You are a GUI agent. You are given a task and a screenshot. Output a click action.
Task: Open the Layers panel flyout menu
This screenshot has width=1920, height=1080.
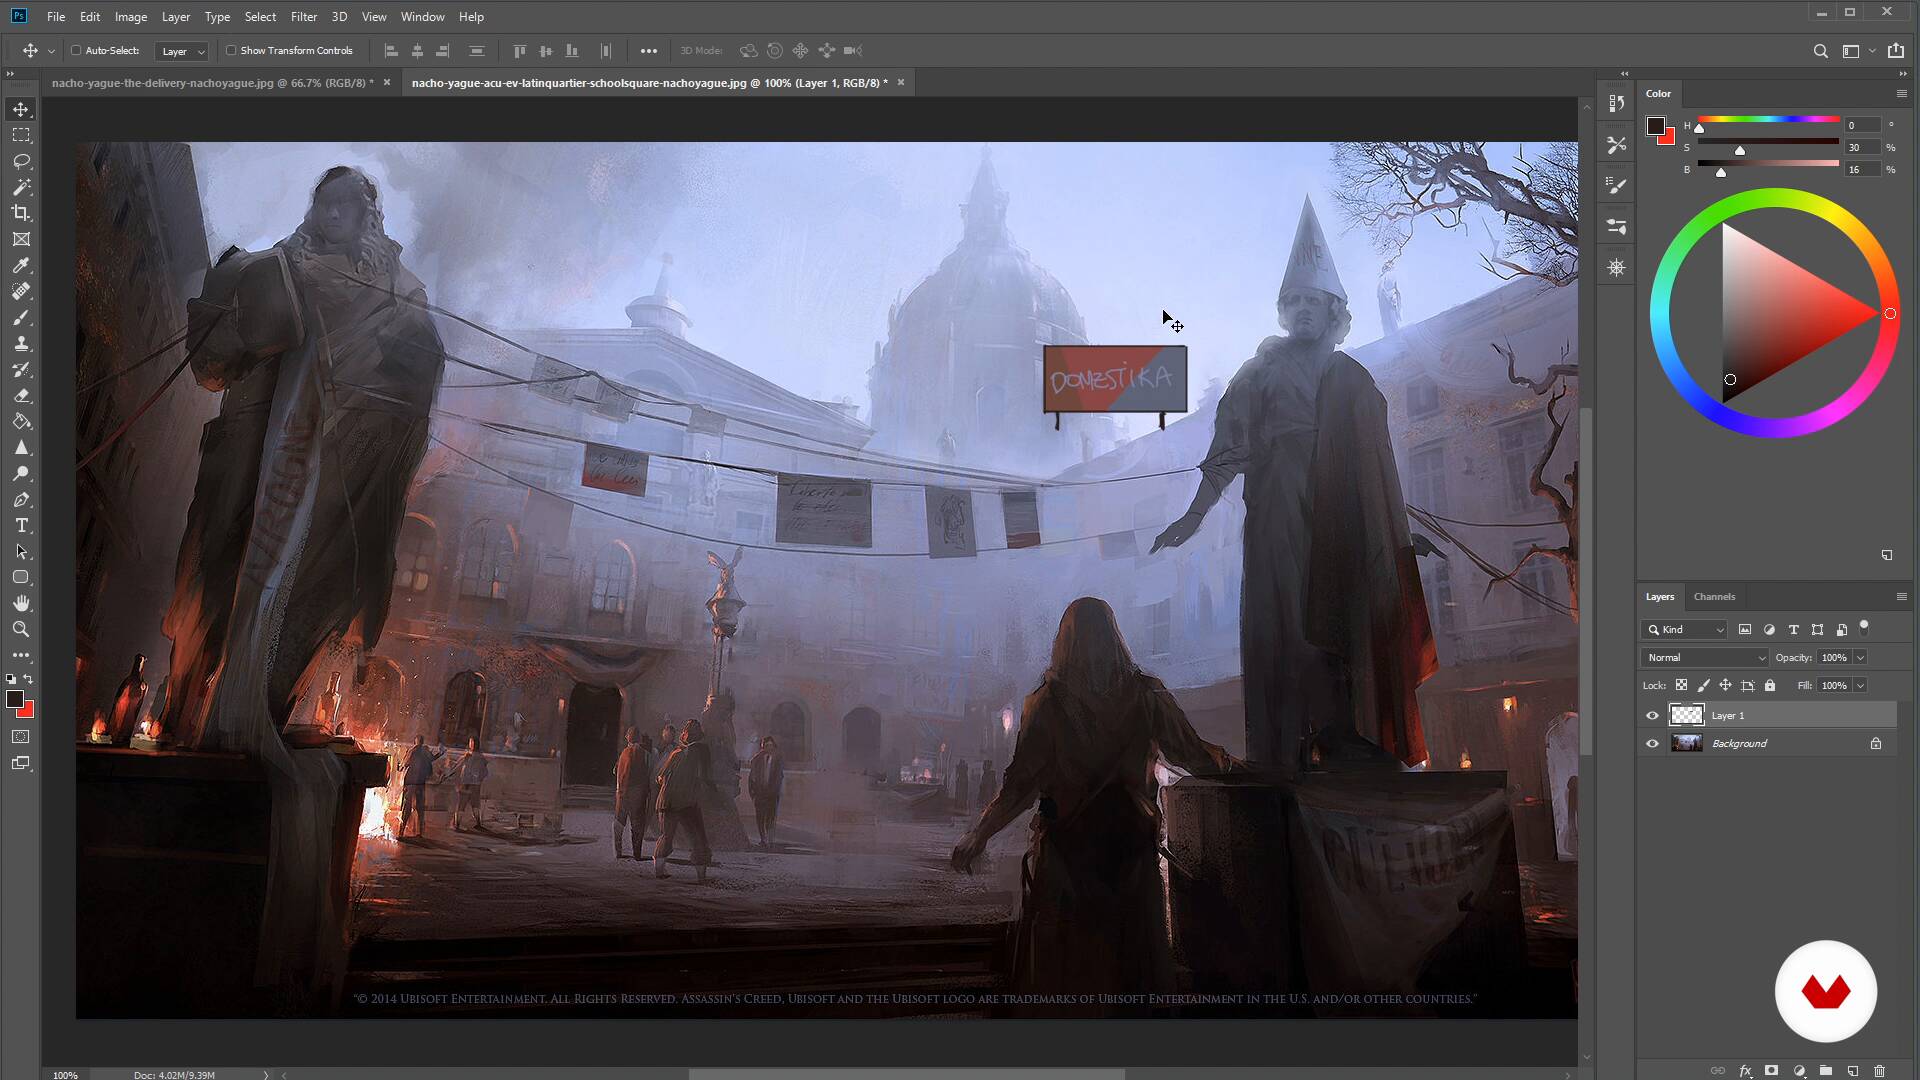[1901, 596]
